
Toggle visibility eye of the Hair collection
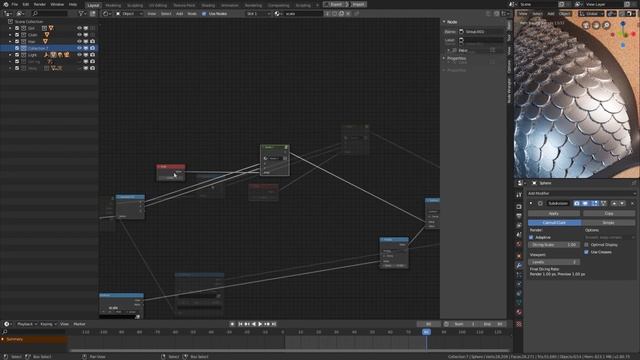coord(79,41)
